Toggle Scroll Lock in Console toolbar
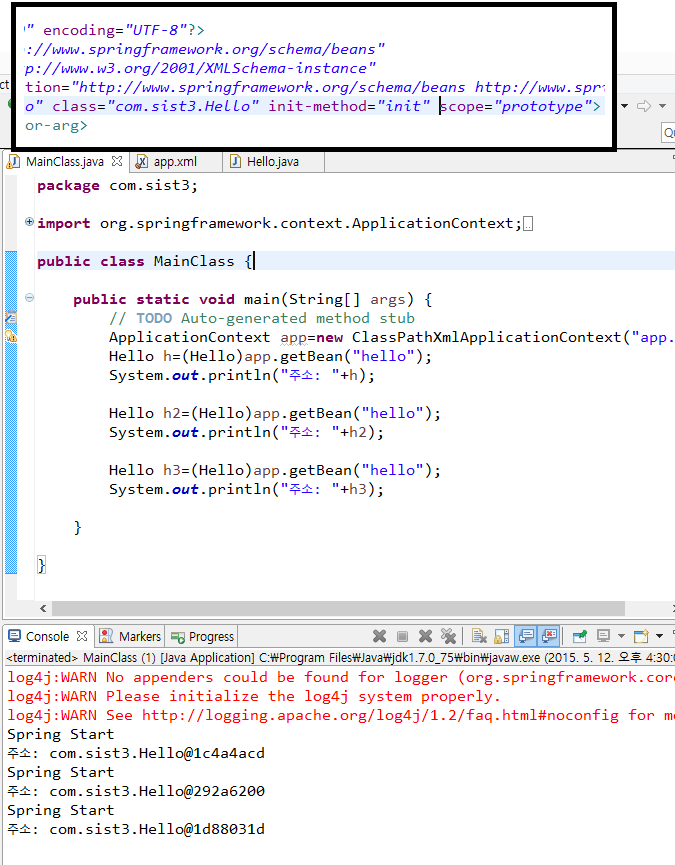This screenshot has width=675, height=865. (501, 636)
